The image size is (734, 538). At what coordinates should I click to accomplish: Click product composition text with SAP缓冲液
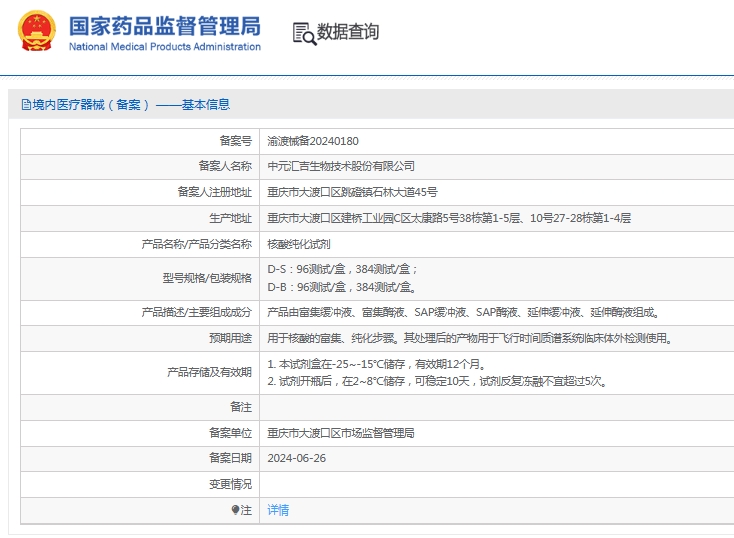click(463, 312)
